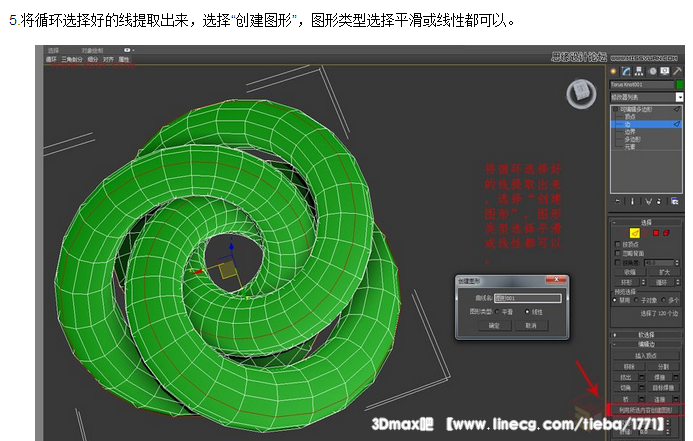
Task: Click the angle value spinner arrows
Action: click(x=677, y=262)
